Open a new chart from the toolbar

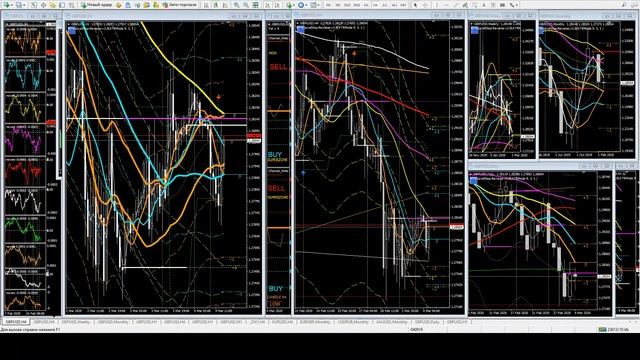[7, 5]
